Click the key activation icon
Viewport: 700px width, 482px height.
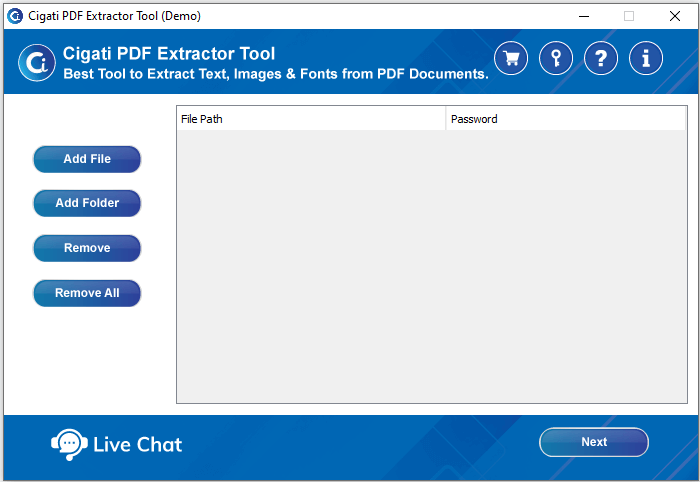[556, 58]
